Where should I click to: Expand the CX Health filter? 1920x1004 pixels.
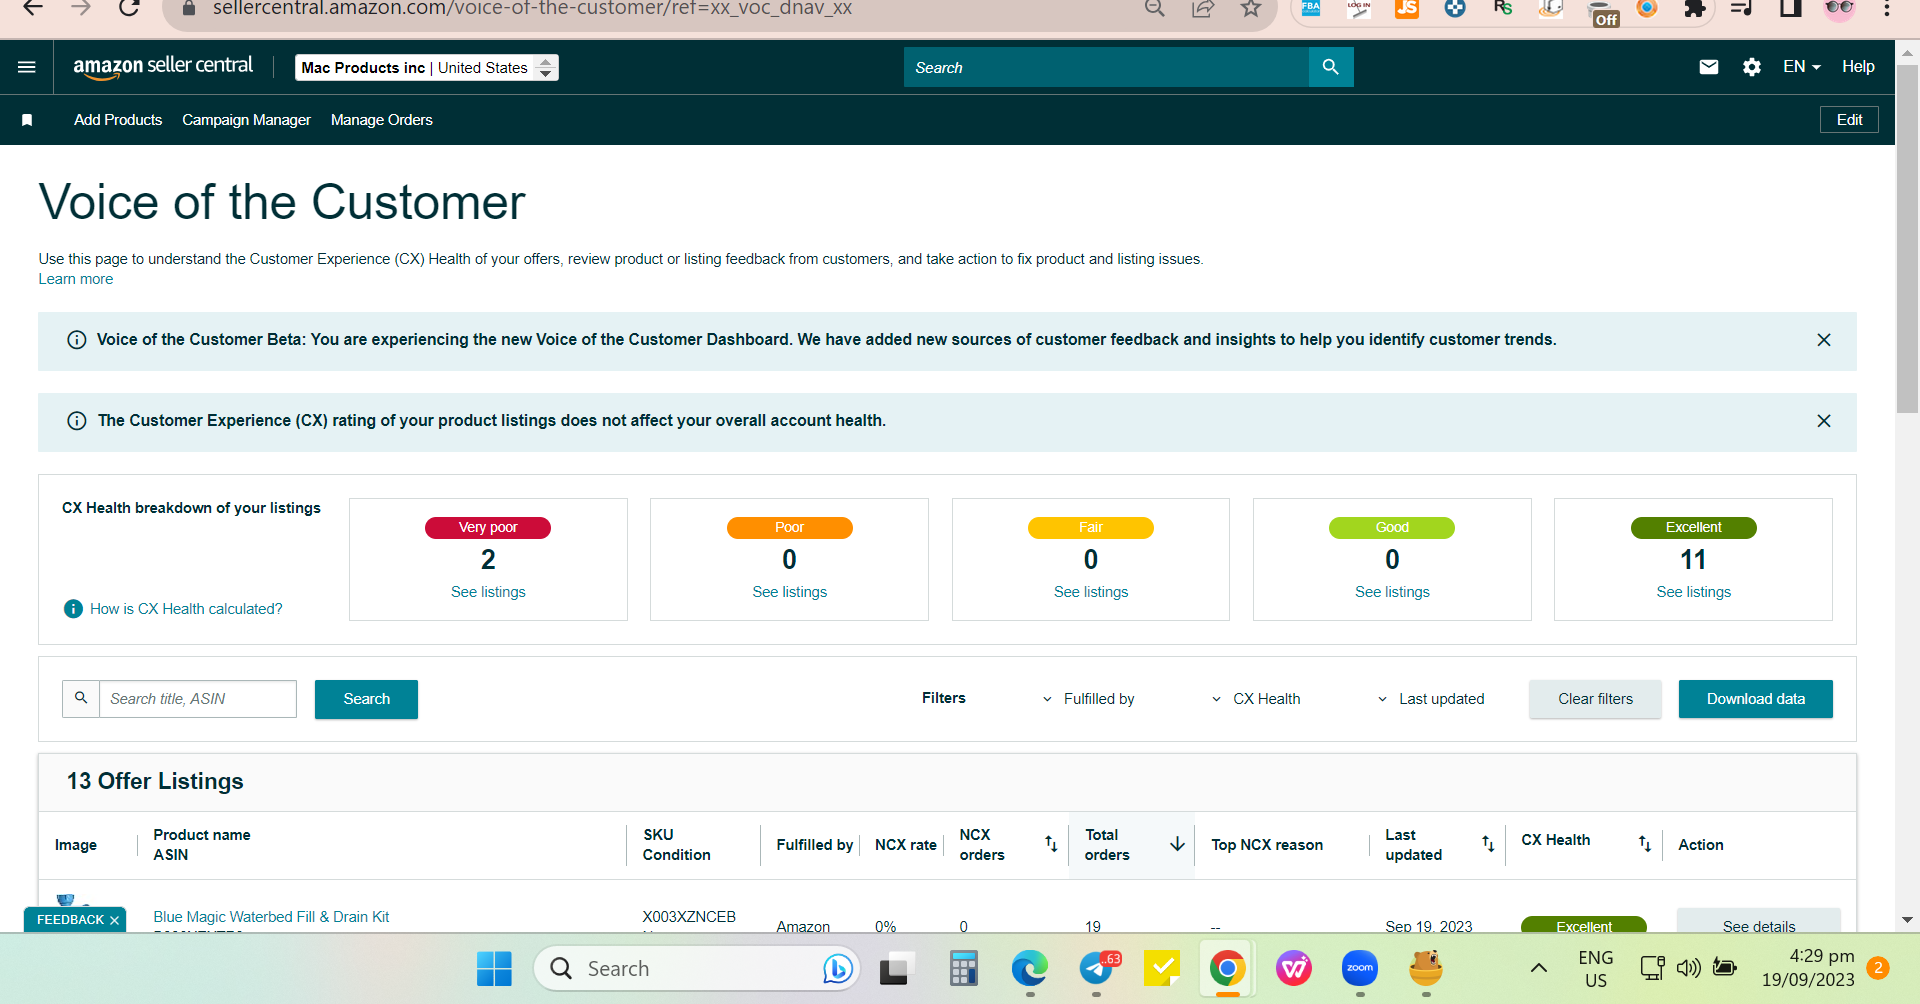point(1256,699)
